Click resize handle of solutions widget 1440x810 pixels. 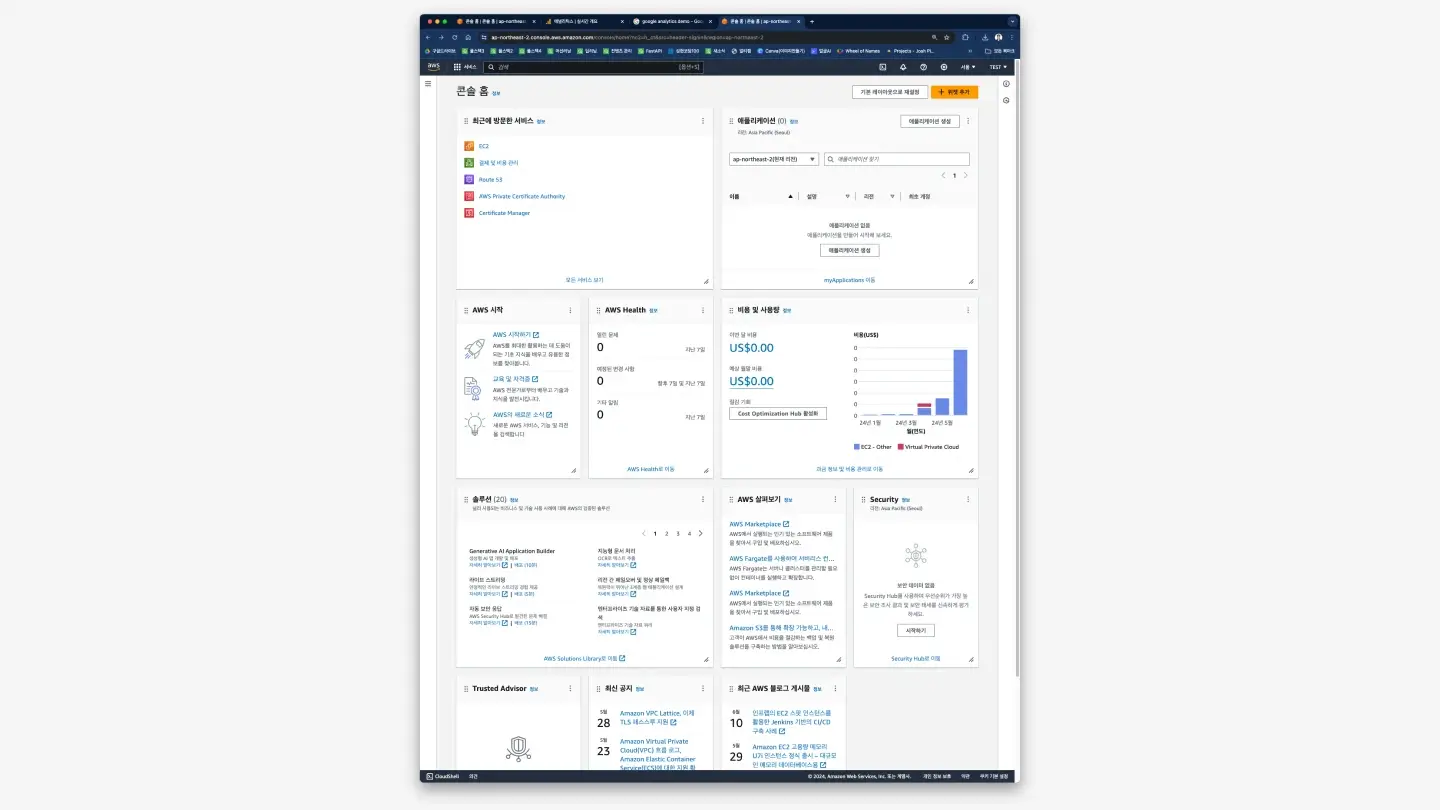[706, 659]
